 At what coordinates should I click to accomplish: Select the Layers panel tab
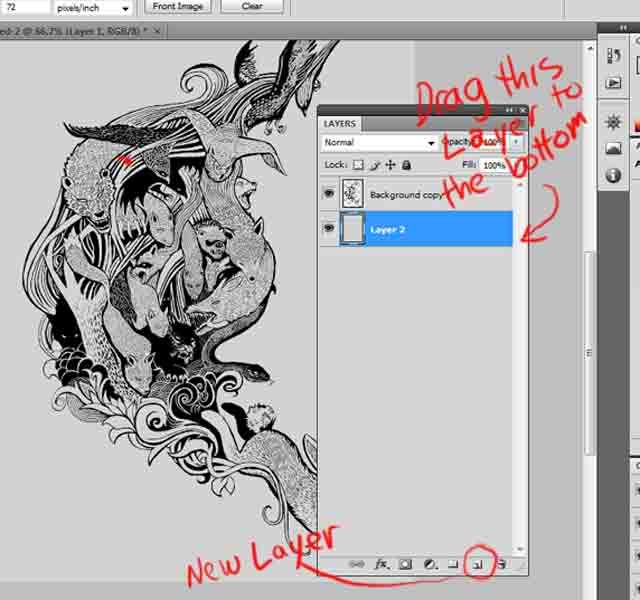click(340, 123)
